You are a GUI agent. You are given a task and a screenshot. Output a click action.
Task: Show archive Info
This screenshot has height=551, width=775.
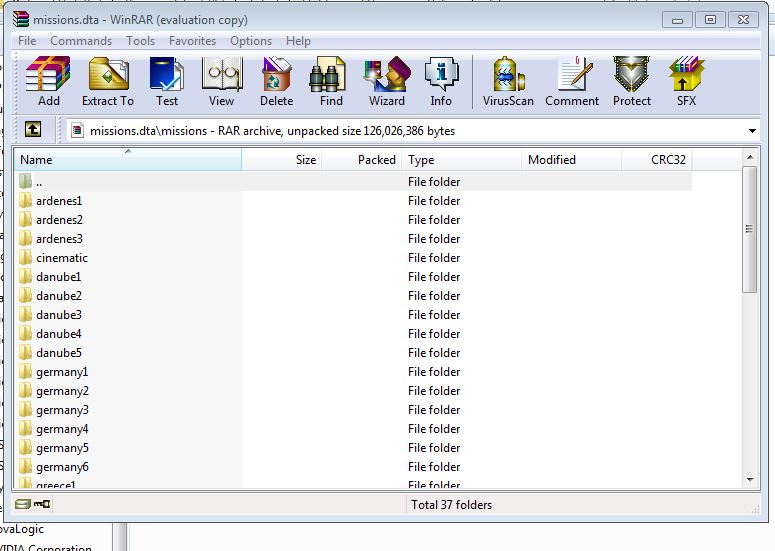(441, 80)
